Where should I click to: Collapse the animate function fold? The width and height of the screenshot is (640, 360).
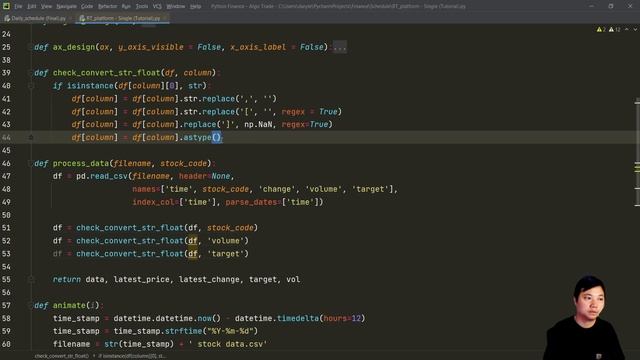point(31,306)
